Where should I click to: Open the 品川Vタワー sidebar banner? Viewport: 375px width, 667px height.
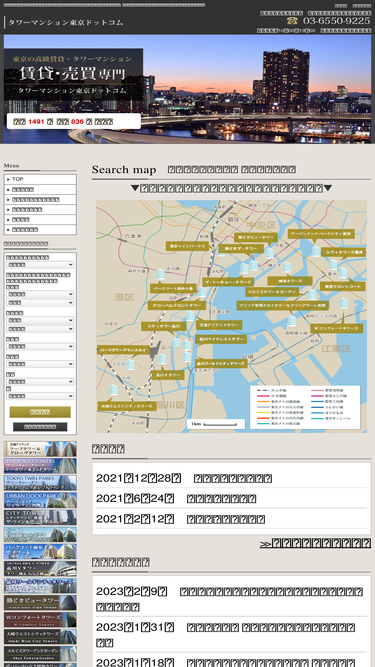pos(40,568)
